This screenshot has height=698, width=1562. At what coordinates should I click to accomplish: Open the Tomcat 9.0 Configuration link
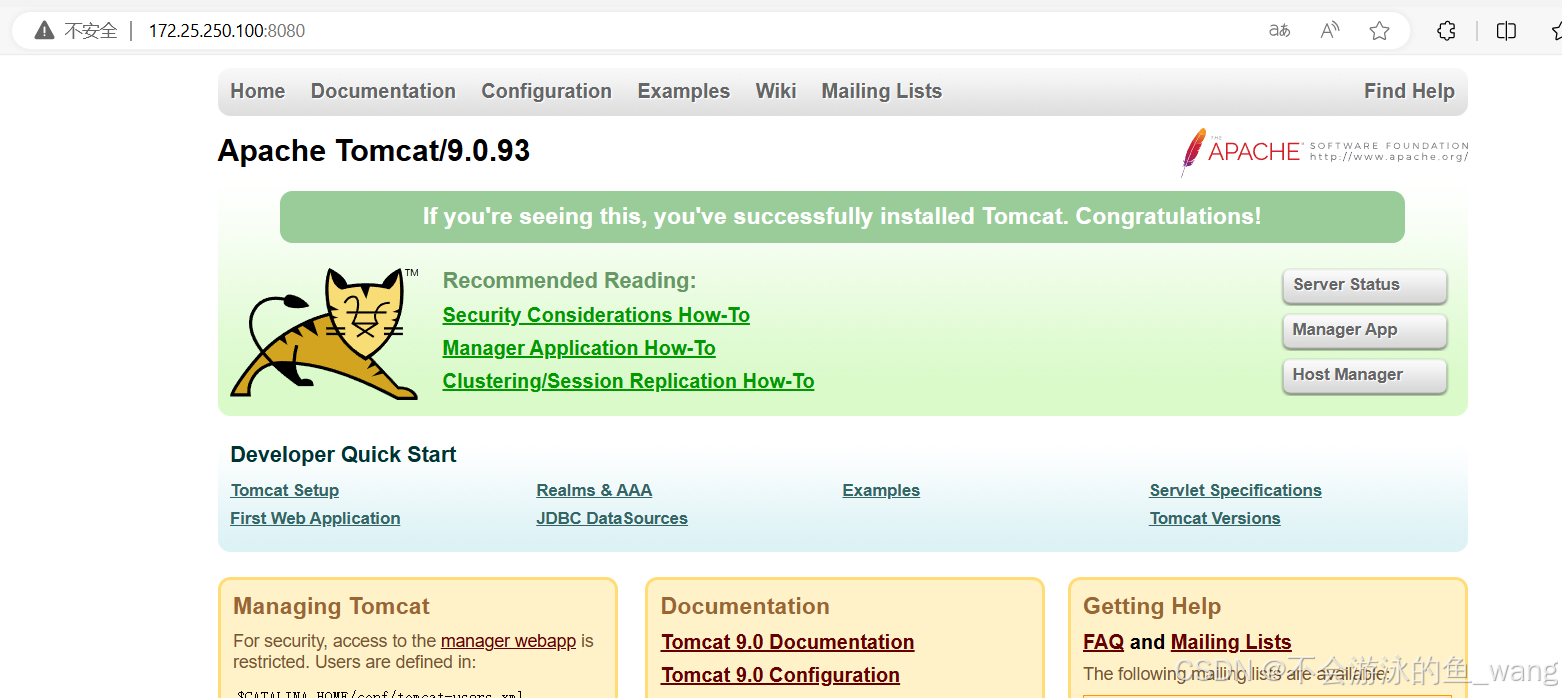point(781,675)
